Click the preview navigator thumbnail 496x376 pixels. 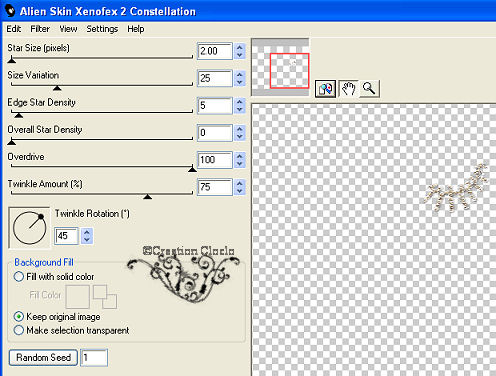(x=280, y=67)
